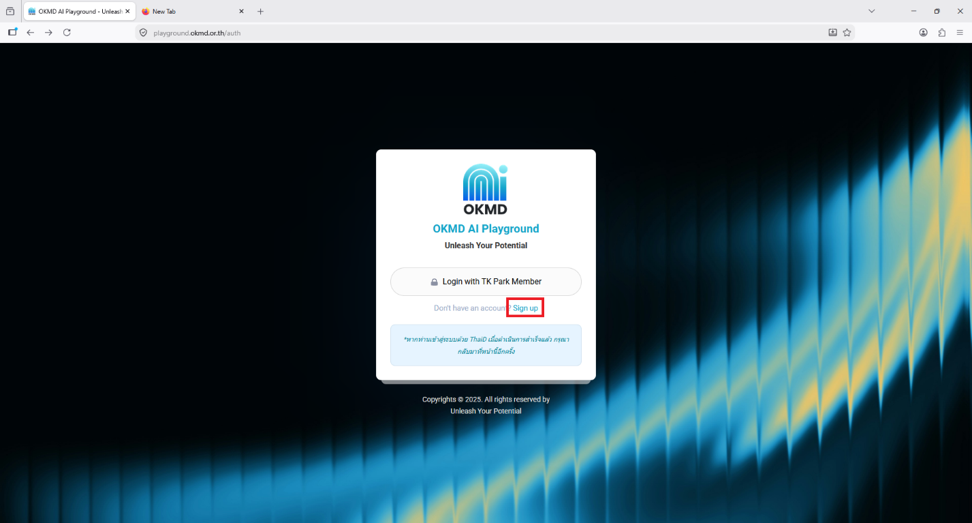Click the lock icon on login button

434,282
